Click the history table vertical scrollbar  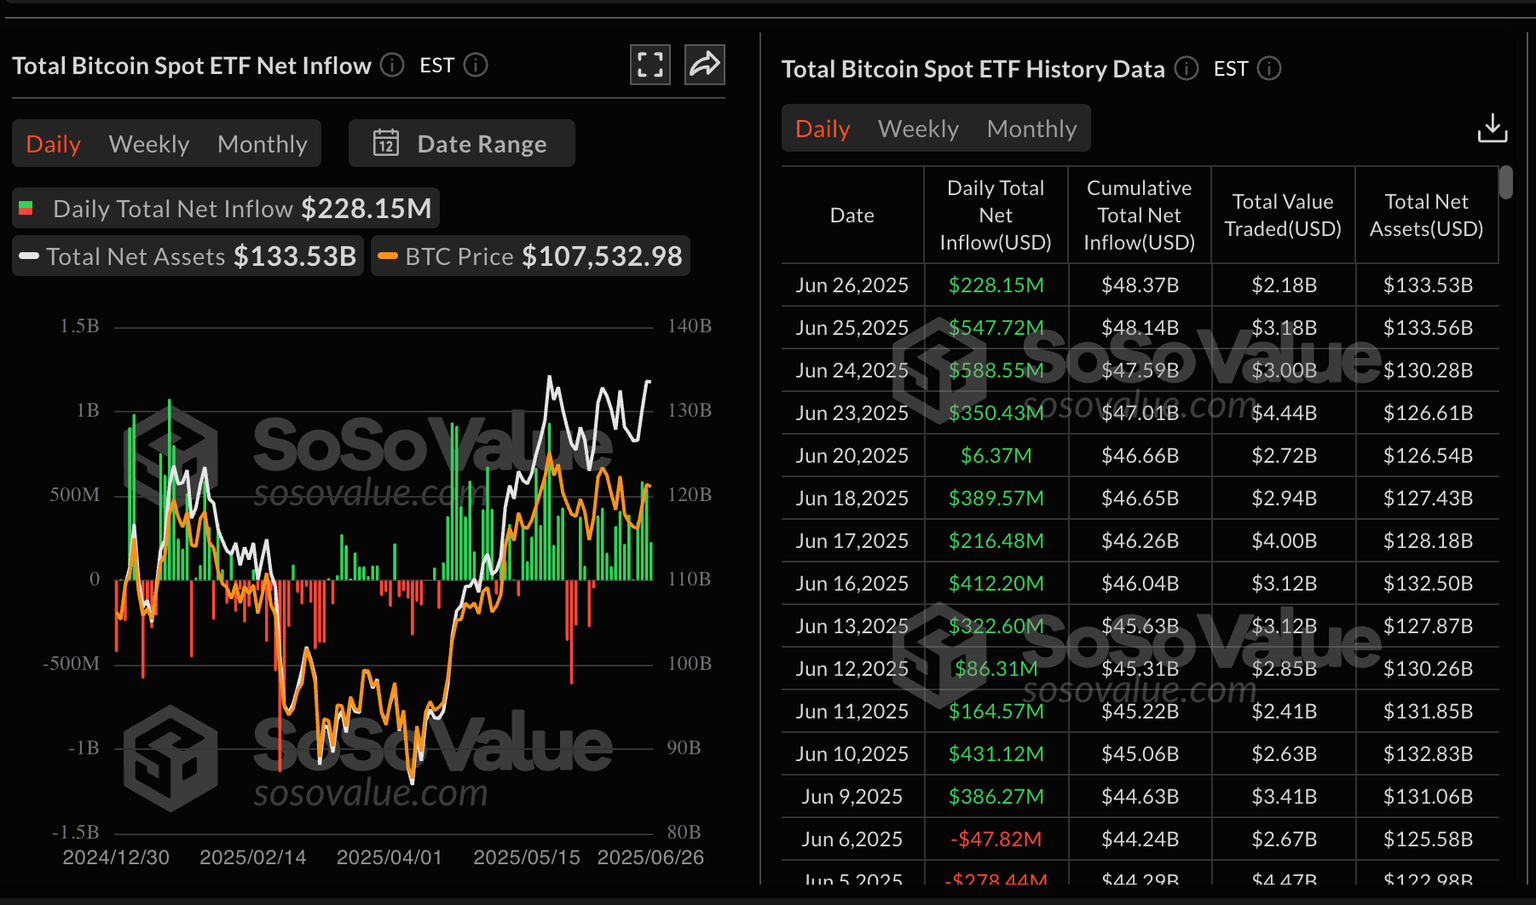click(x=1506, y=183)
